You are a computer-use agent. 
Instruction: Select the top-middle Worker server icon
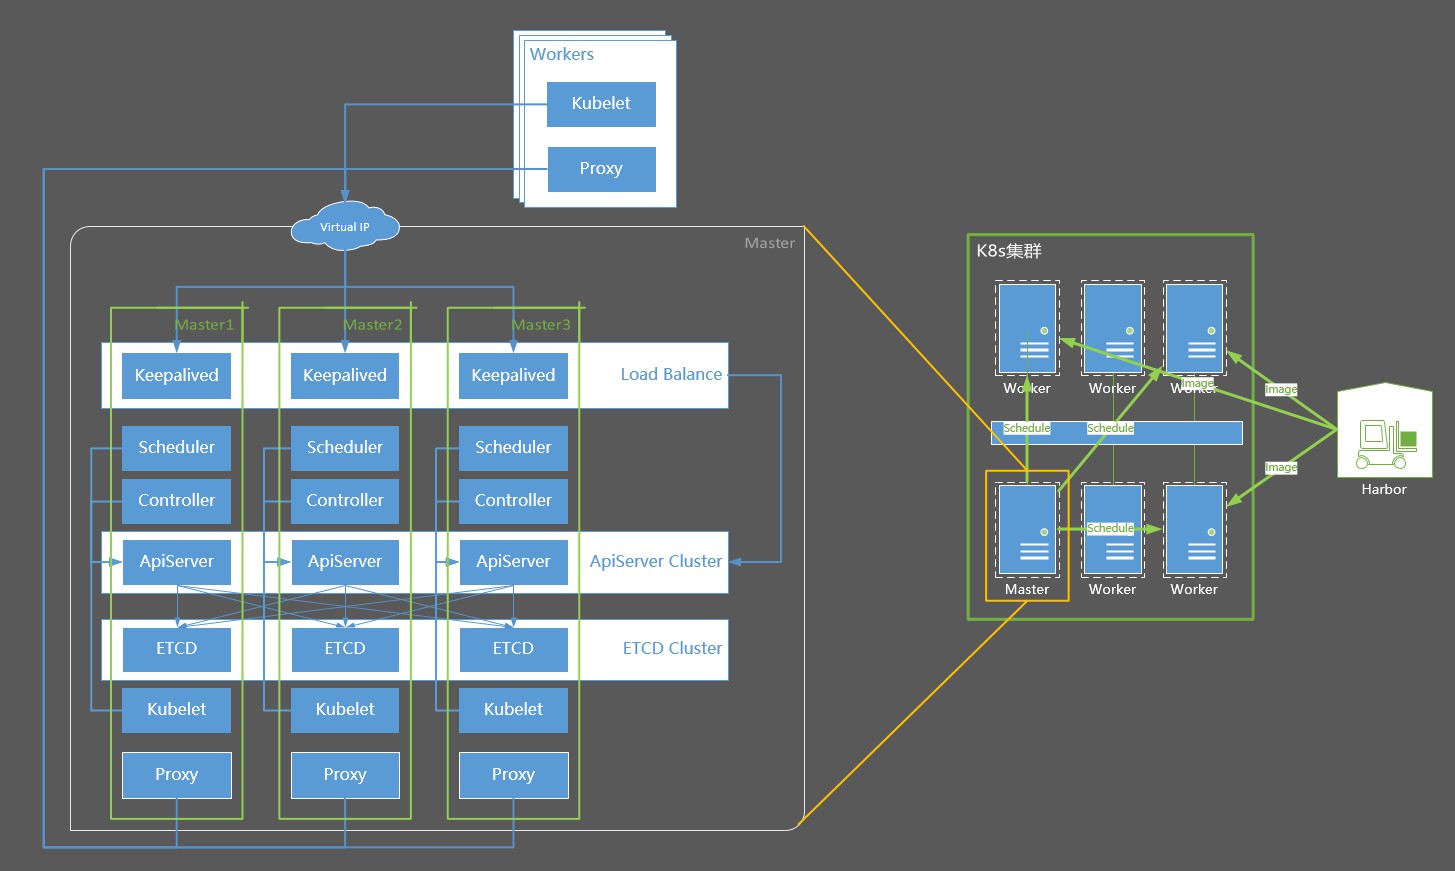coord(1113,328)
